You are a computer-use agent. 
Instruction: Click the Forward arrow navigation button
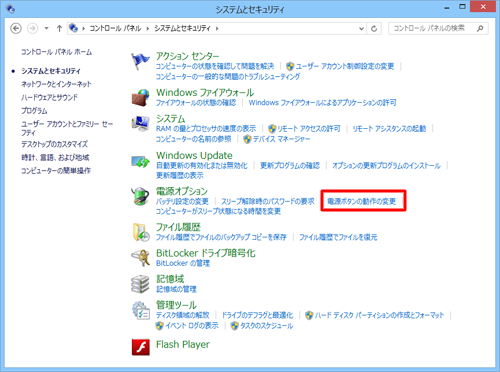(x=32, y=28)
